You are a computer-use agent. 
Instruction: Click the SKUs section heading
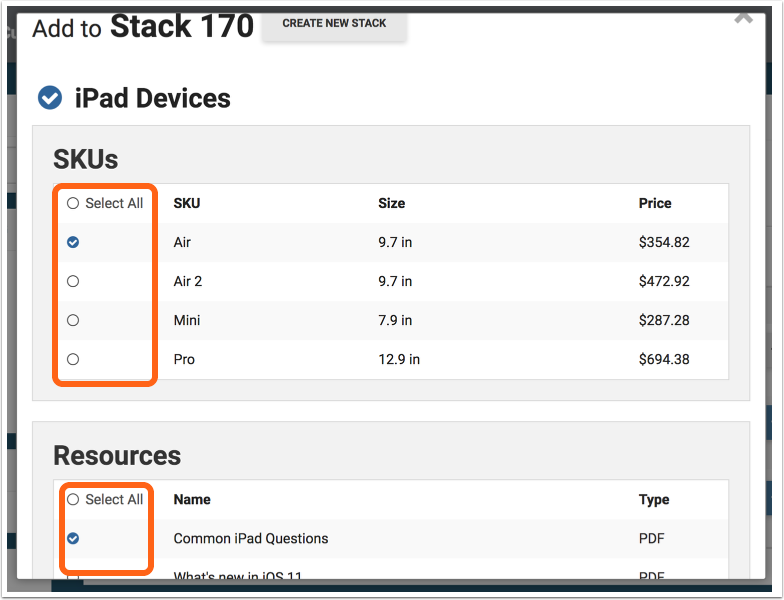pyautogui.click(x=86, y=159)
